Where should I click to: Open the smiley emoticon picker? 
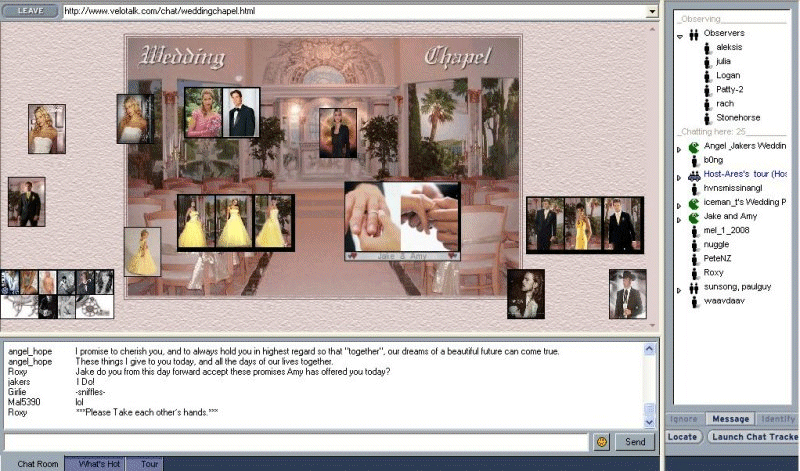click(602, 441)
